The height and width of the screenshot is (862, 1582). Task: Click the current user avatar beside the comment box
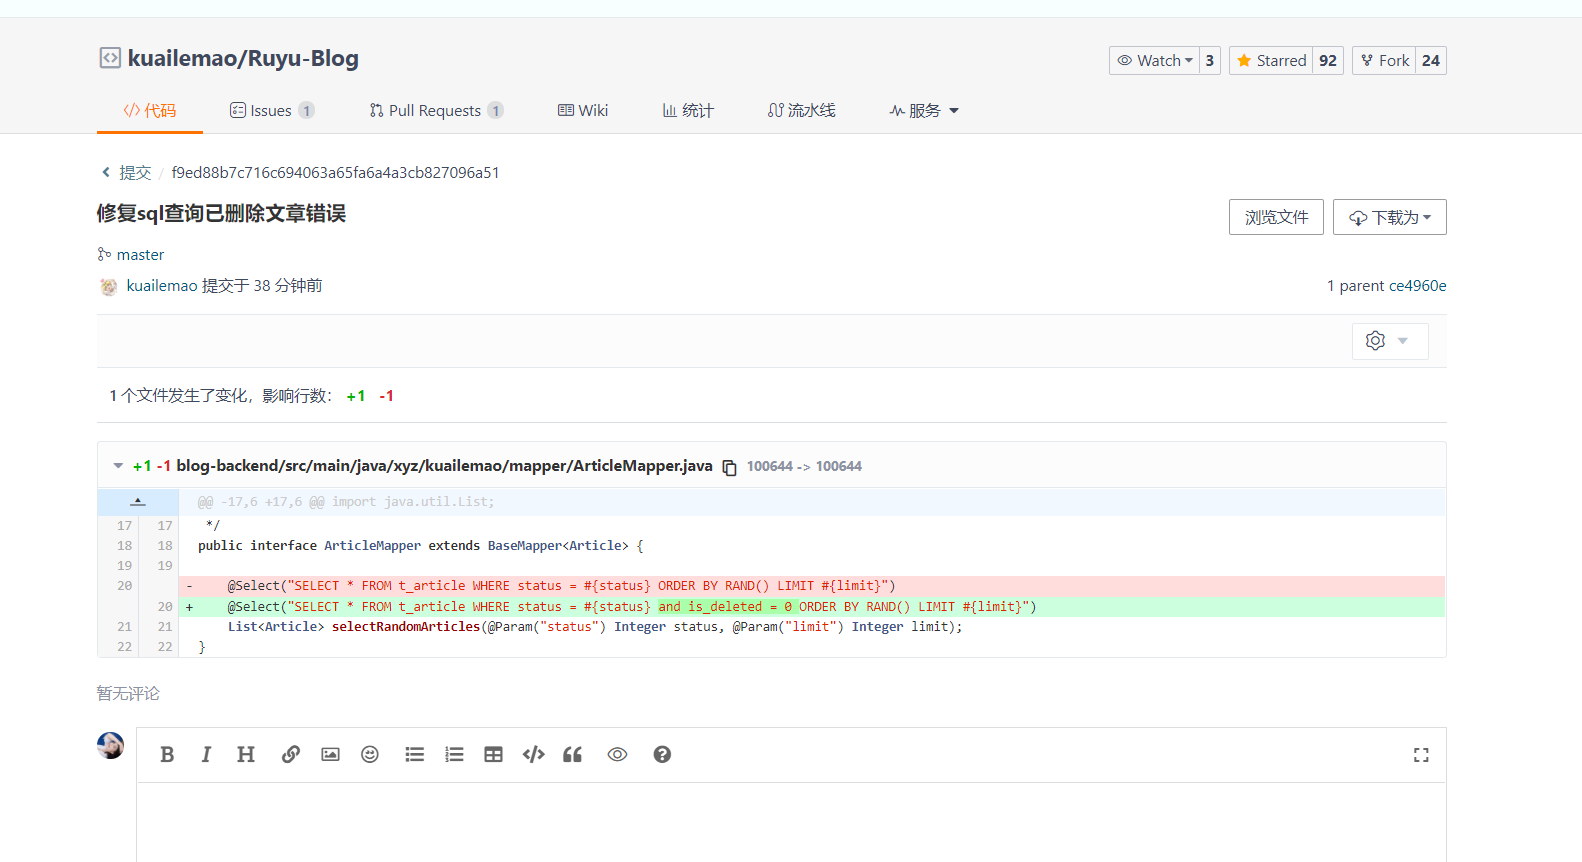point(110,745)
